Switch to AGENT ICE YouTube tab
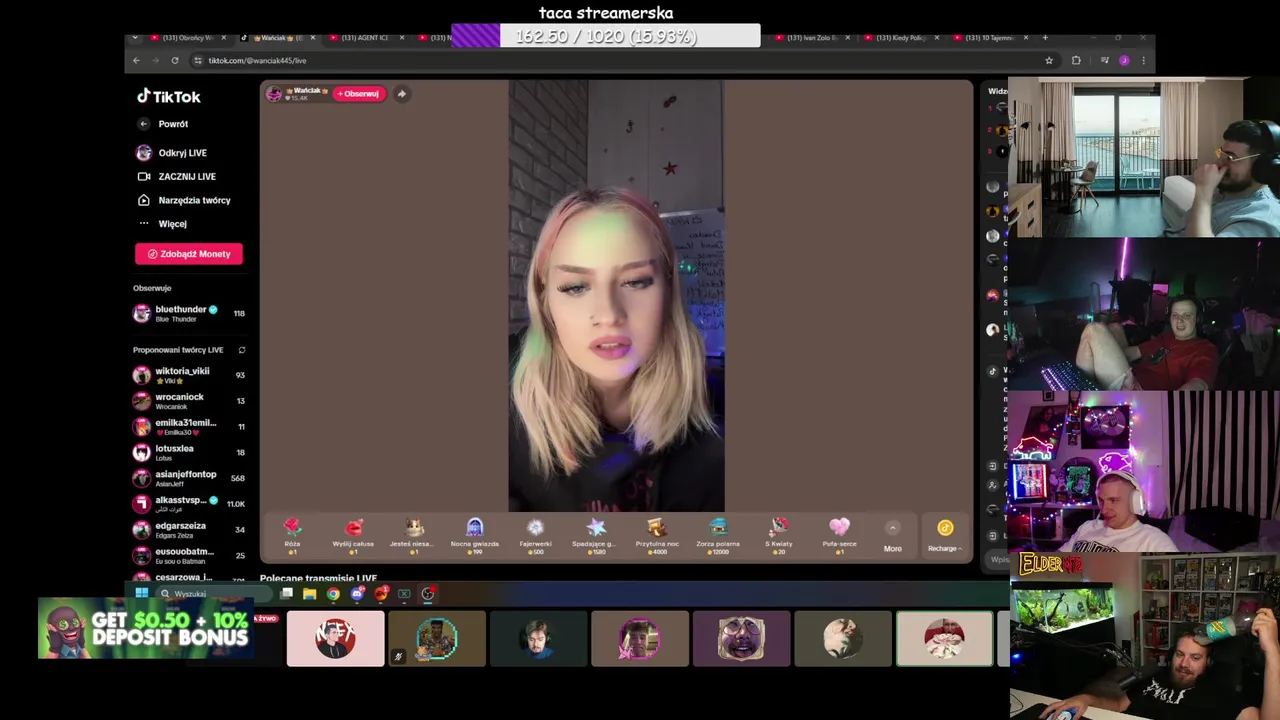 [x=367, y=38]
